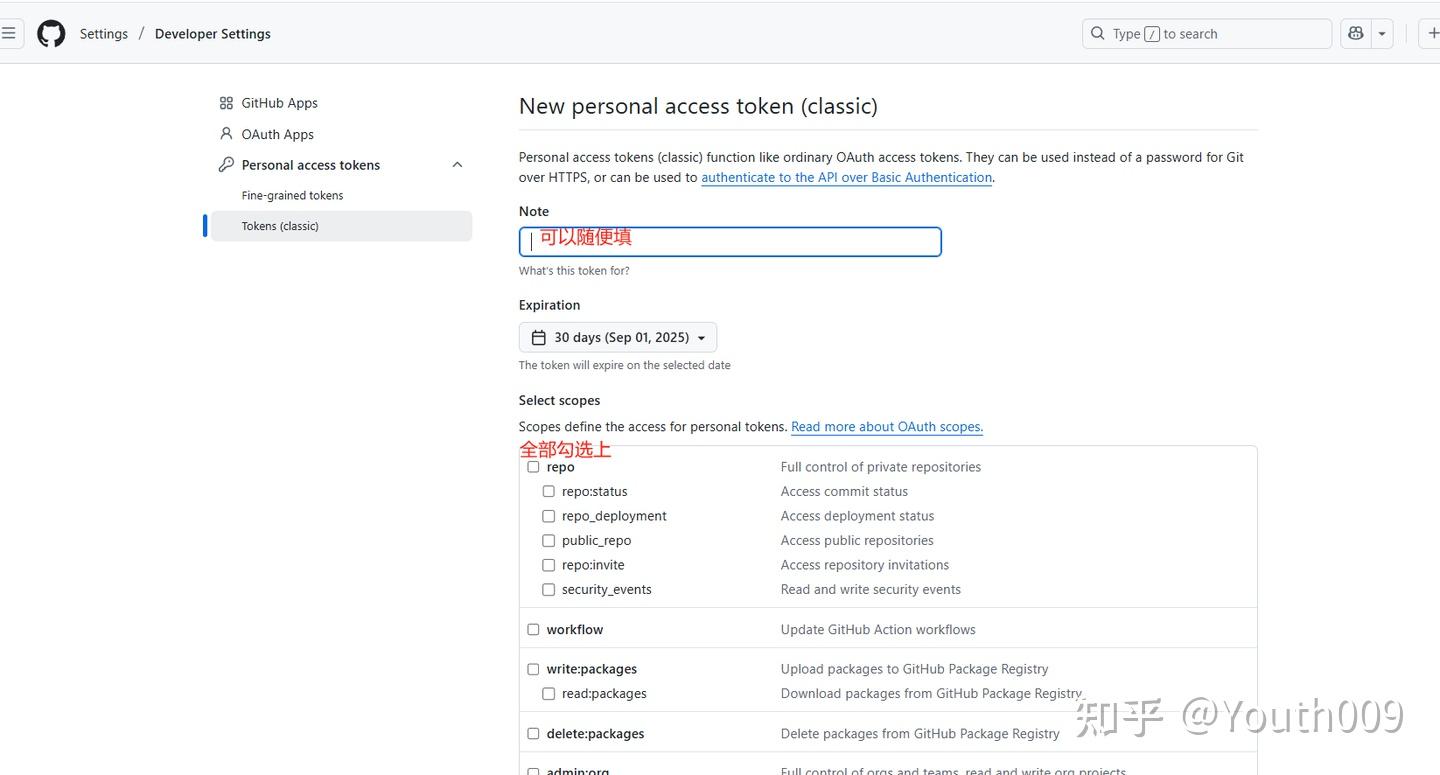Click the Personal access tokens key icon

(x=226, y=165)
